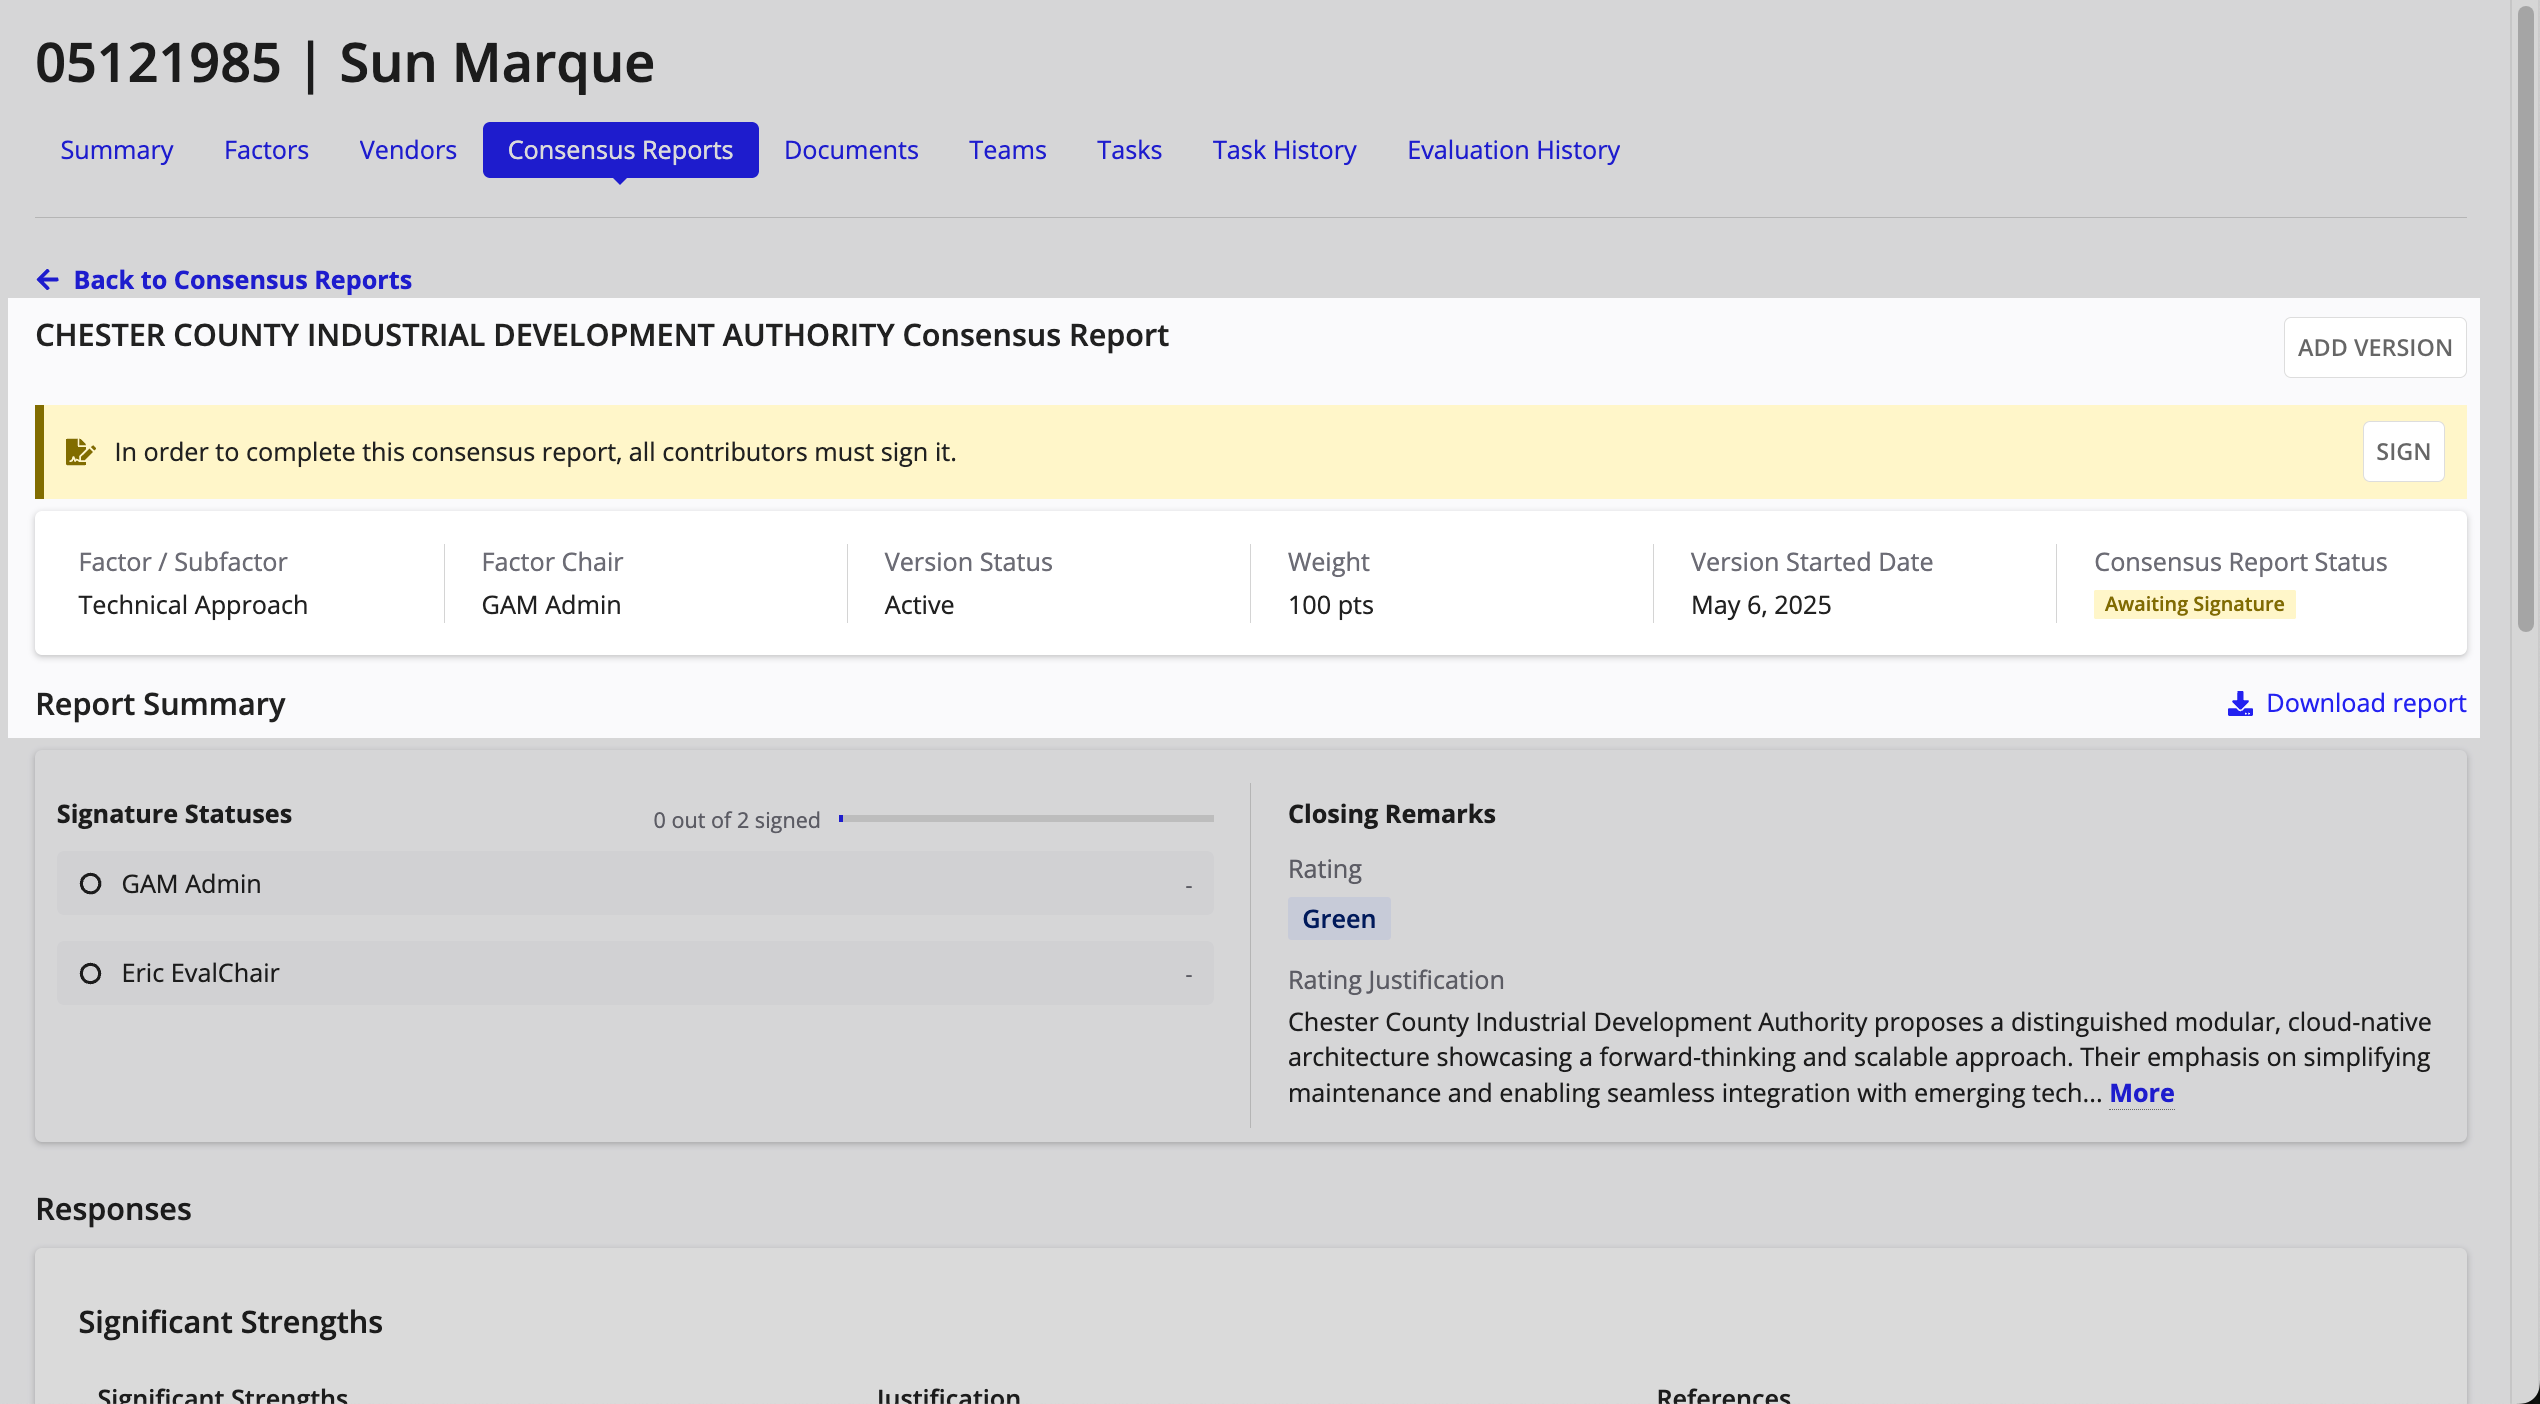2540x1404 pixels.
Task: Click the GAM Admin factor chair value
Action: 551,605
